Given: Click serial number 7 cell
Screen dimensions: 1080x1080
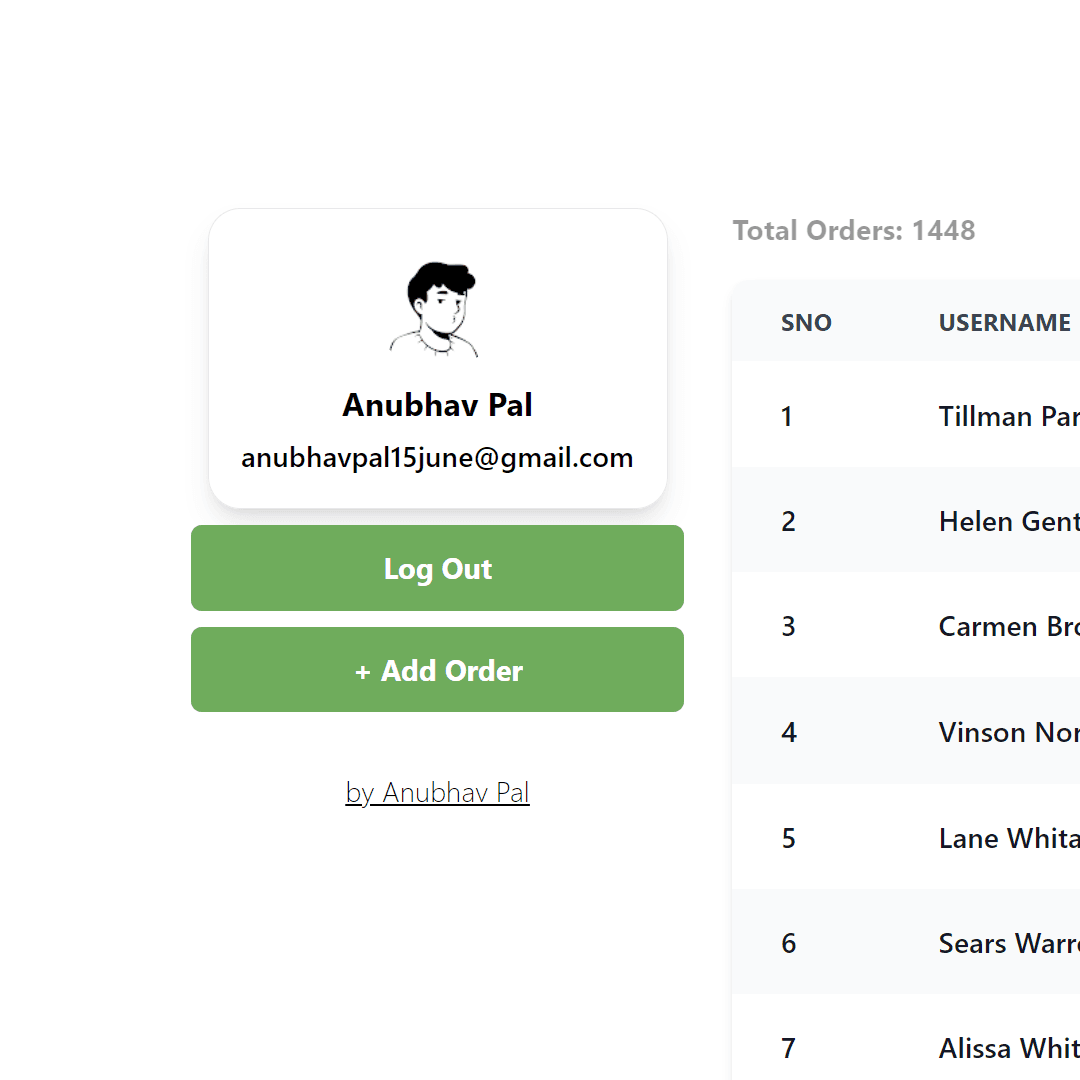Looking at the screenshot, I should pyautogui.click(x=789, y=1048).
